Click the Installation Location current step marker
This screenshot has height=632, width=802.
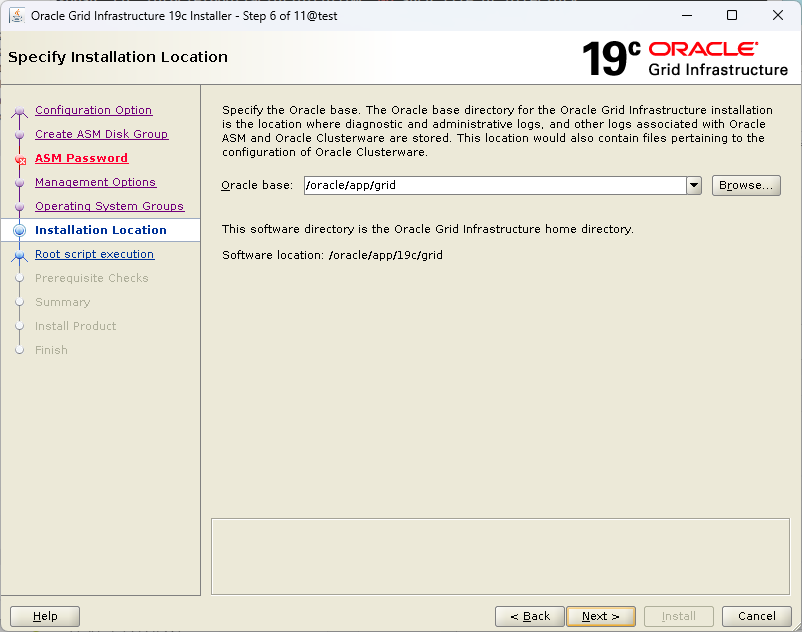[x=19, y=230]
